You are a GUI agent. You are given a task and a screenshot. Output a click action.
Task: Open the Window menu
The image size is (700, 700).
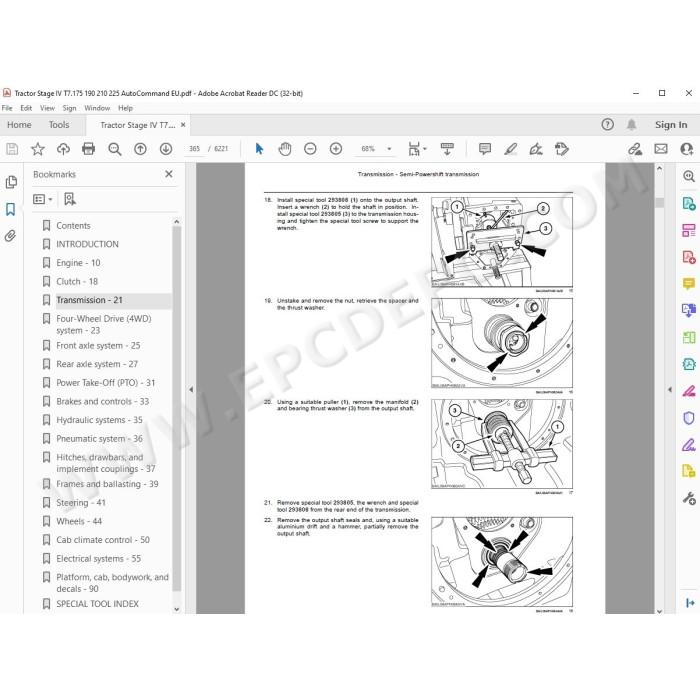[x=97, y=108]
